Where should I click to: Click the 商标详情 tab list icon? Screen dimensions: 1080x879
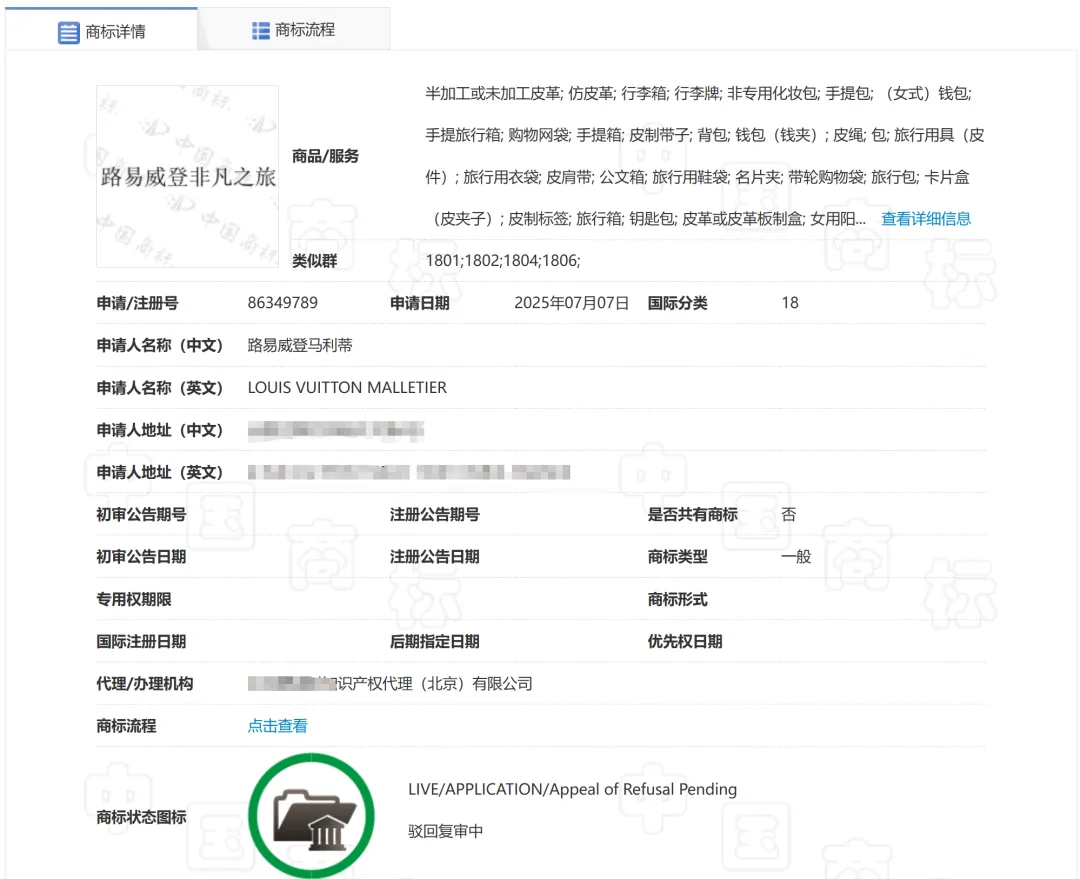[68, 32]
